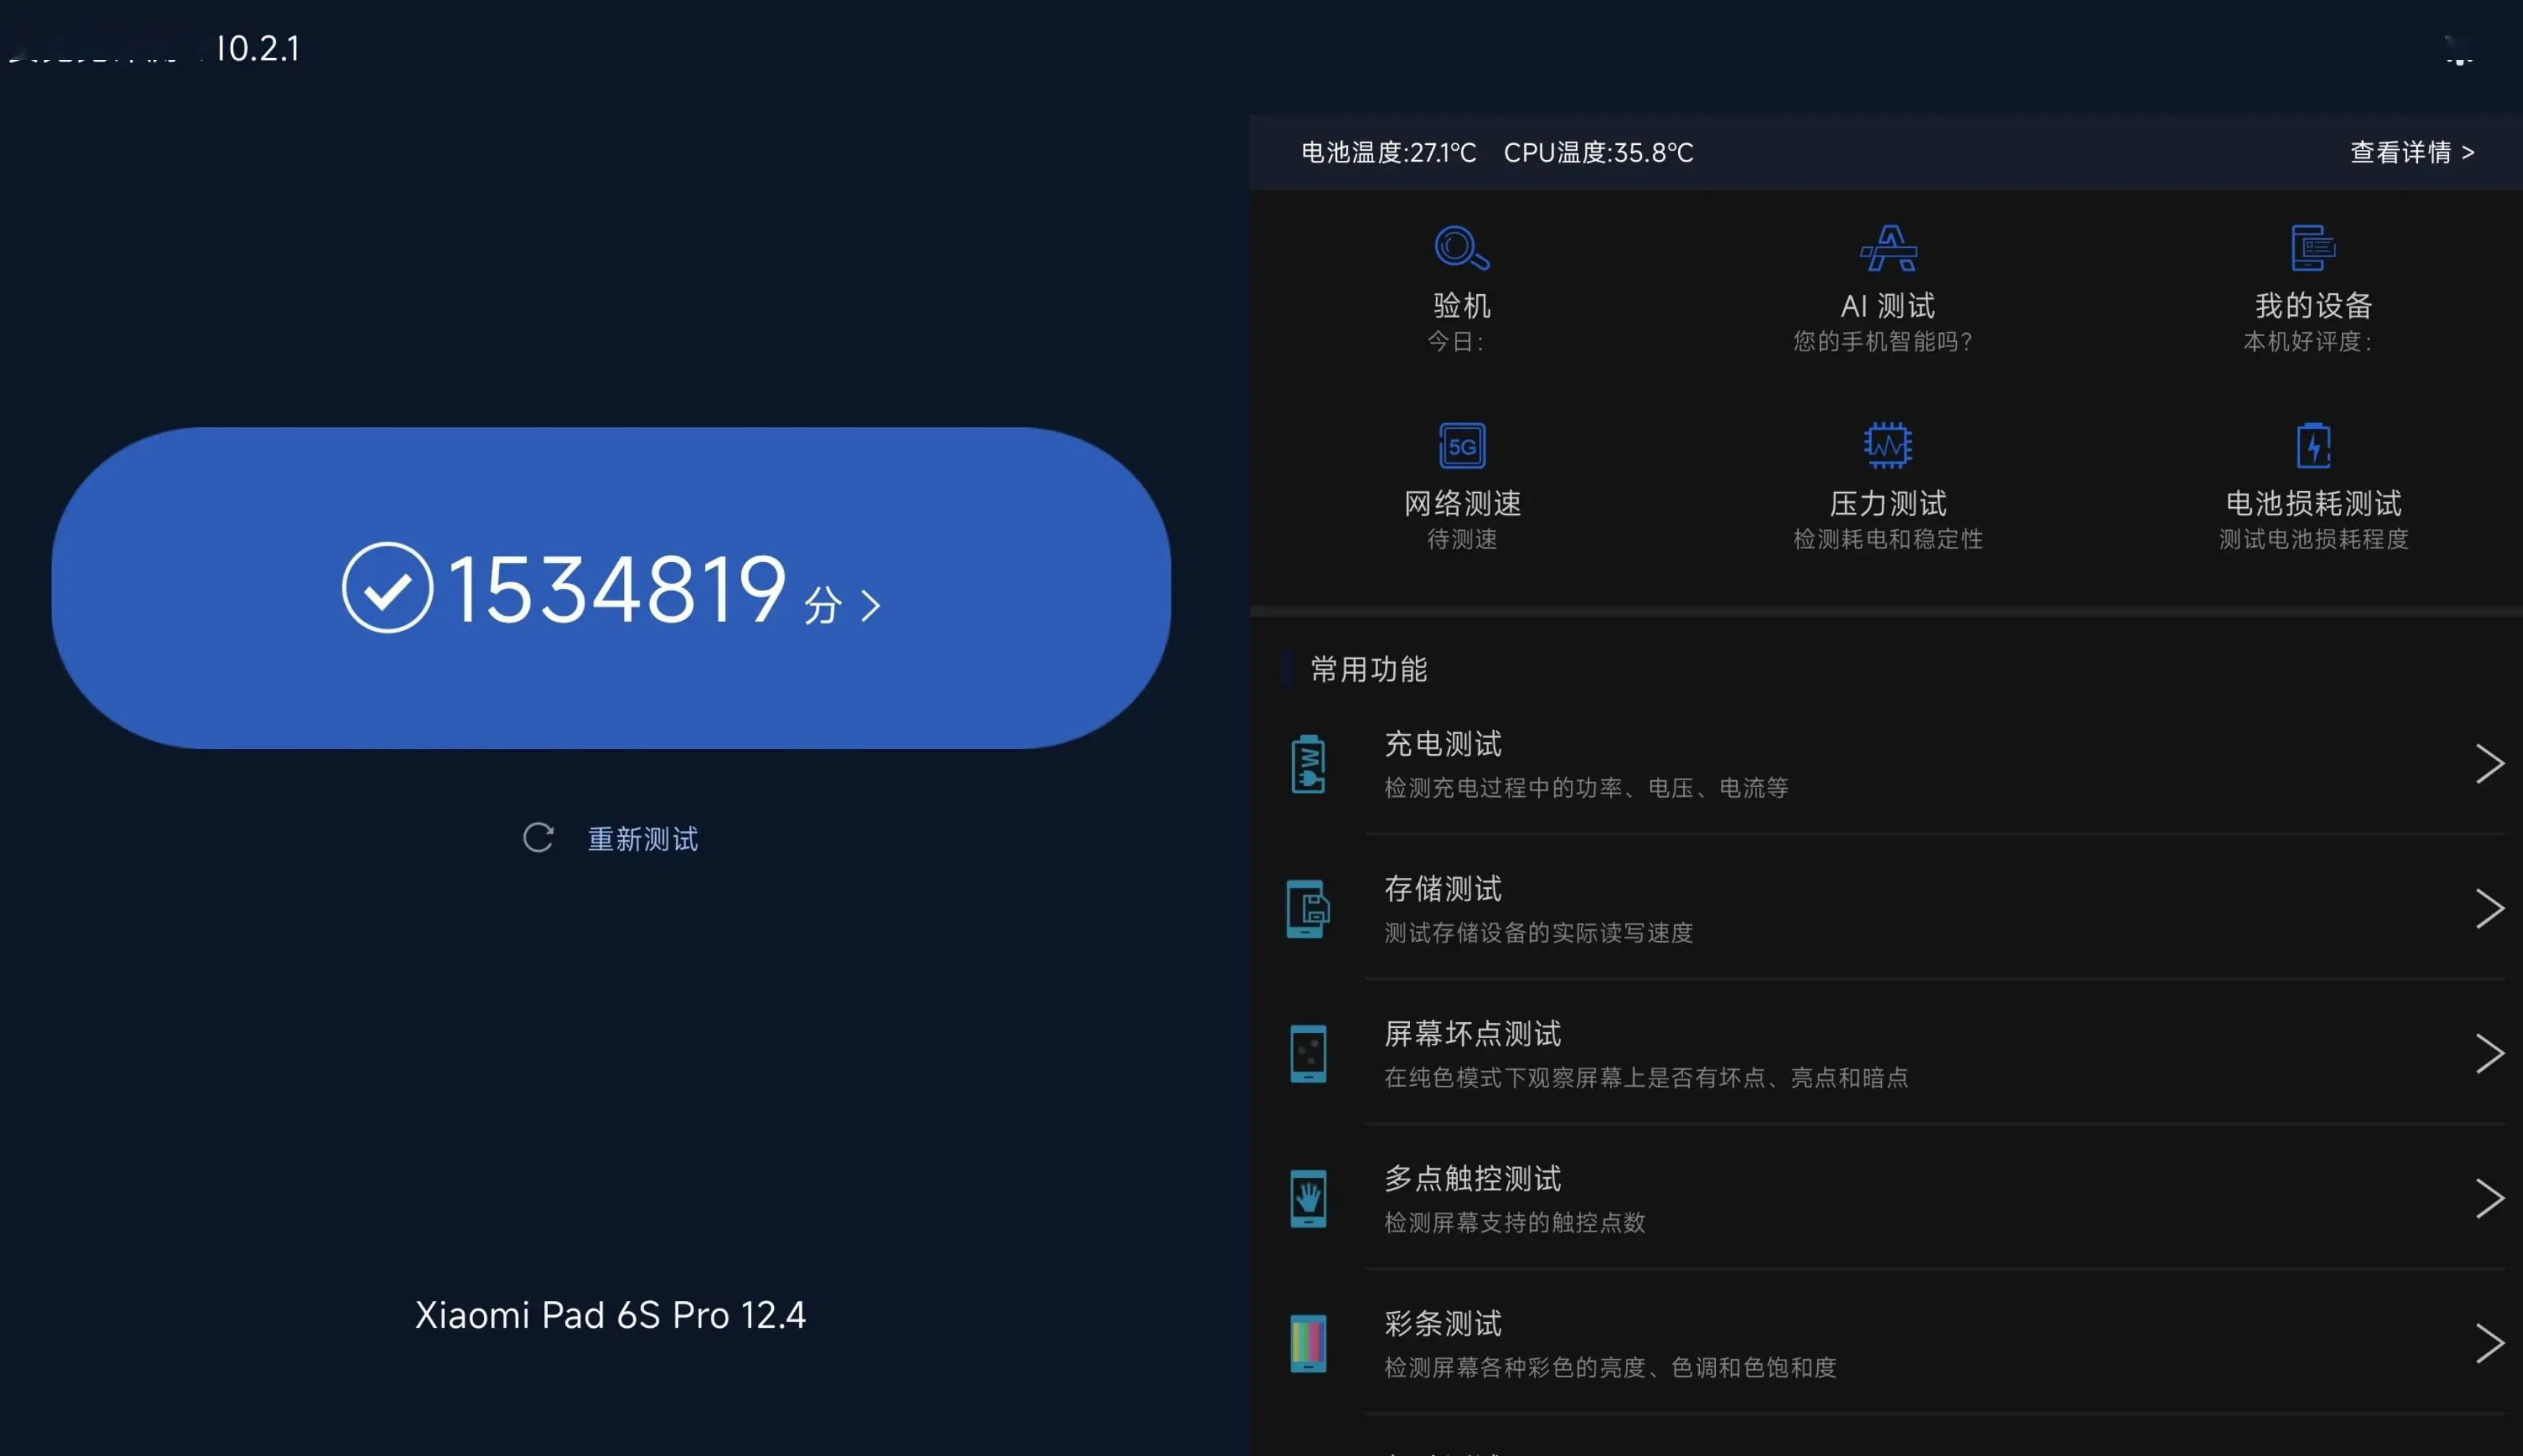Tap the 彩条测试 color bar icon

pos(1308,1343)
